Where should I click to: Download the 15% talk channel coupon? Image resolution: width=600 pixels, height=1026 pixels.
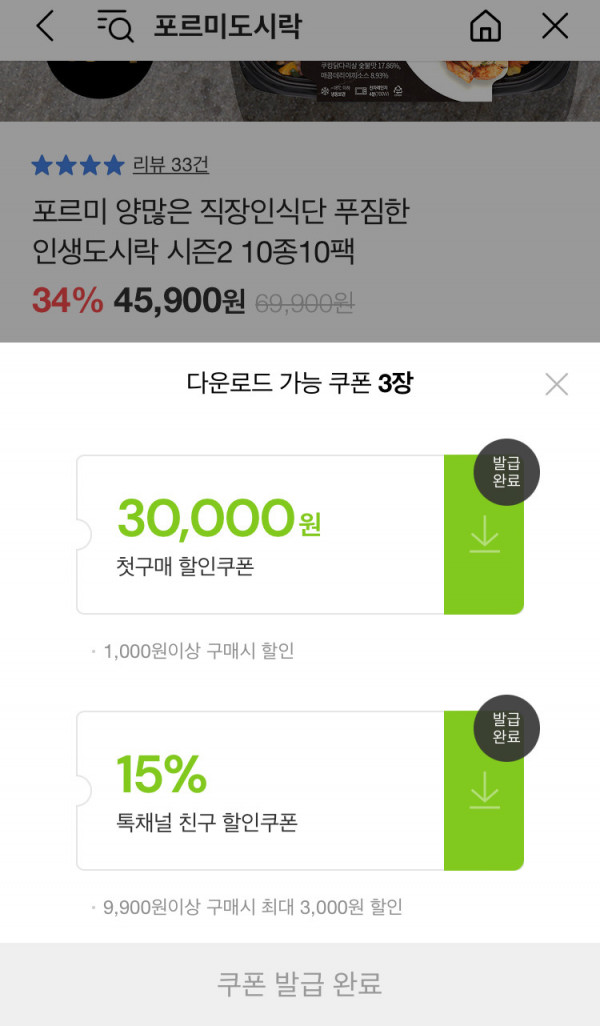coord(484,790)
